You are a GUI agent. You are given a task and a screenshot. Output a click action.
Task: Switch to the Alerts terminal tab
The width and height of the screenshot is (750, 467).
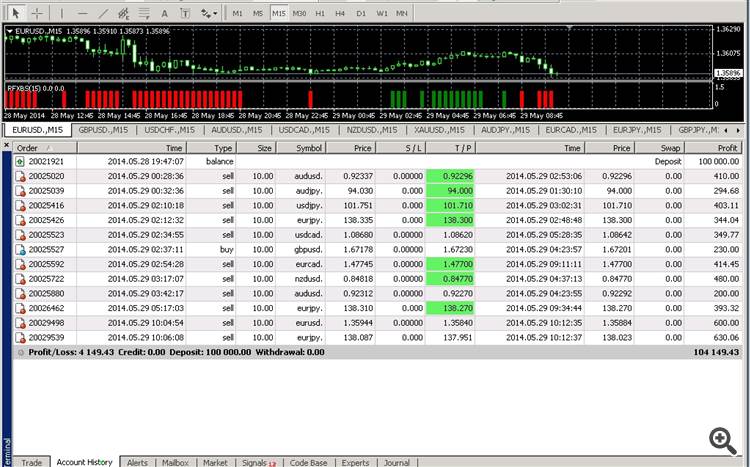(x=137, y=462)
